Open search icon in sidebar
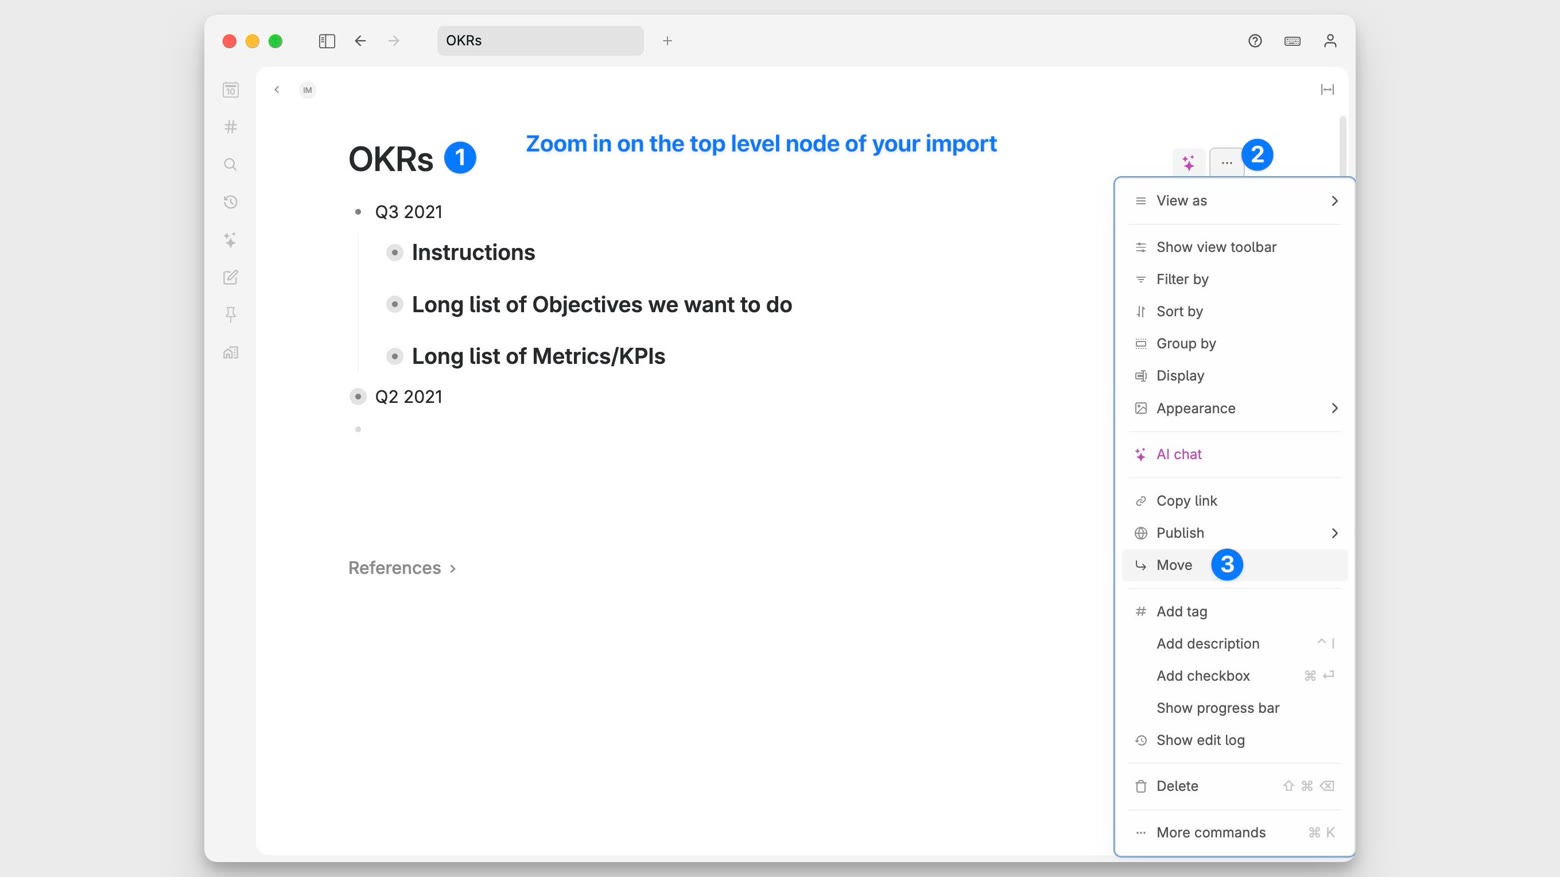 [231, 165]
